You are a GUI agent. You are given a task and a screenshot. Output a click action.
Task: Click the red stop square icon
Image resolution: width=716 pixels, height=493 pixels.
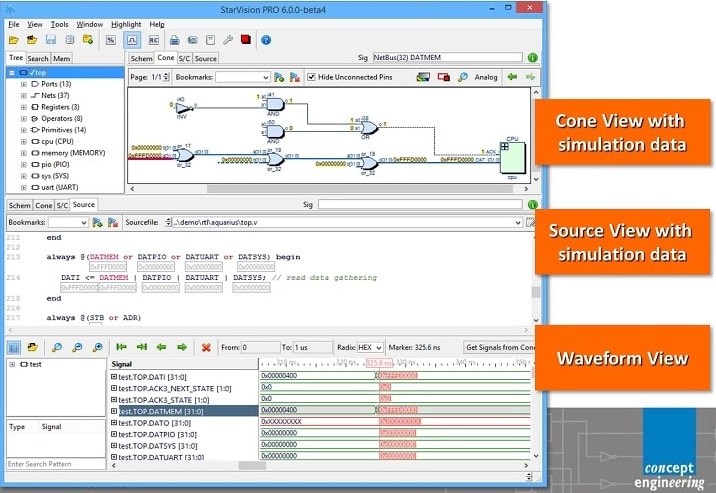pos(246,39)
